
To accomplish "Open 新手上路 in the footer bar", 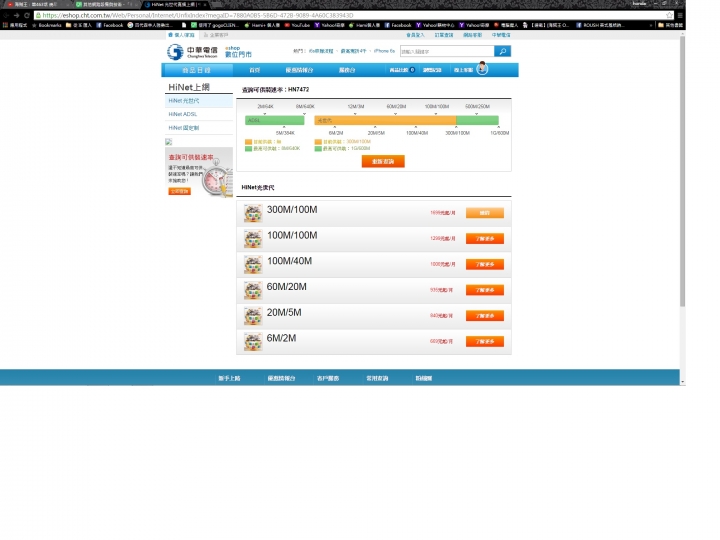I will pyautogui.click(x=229, y=378).
